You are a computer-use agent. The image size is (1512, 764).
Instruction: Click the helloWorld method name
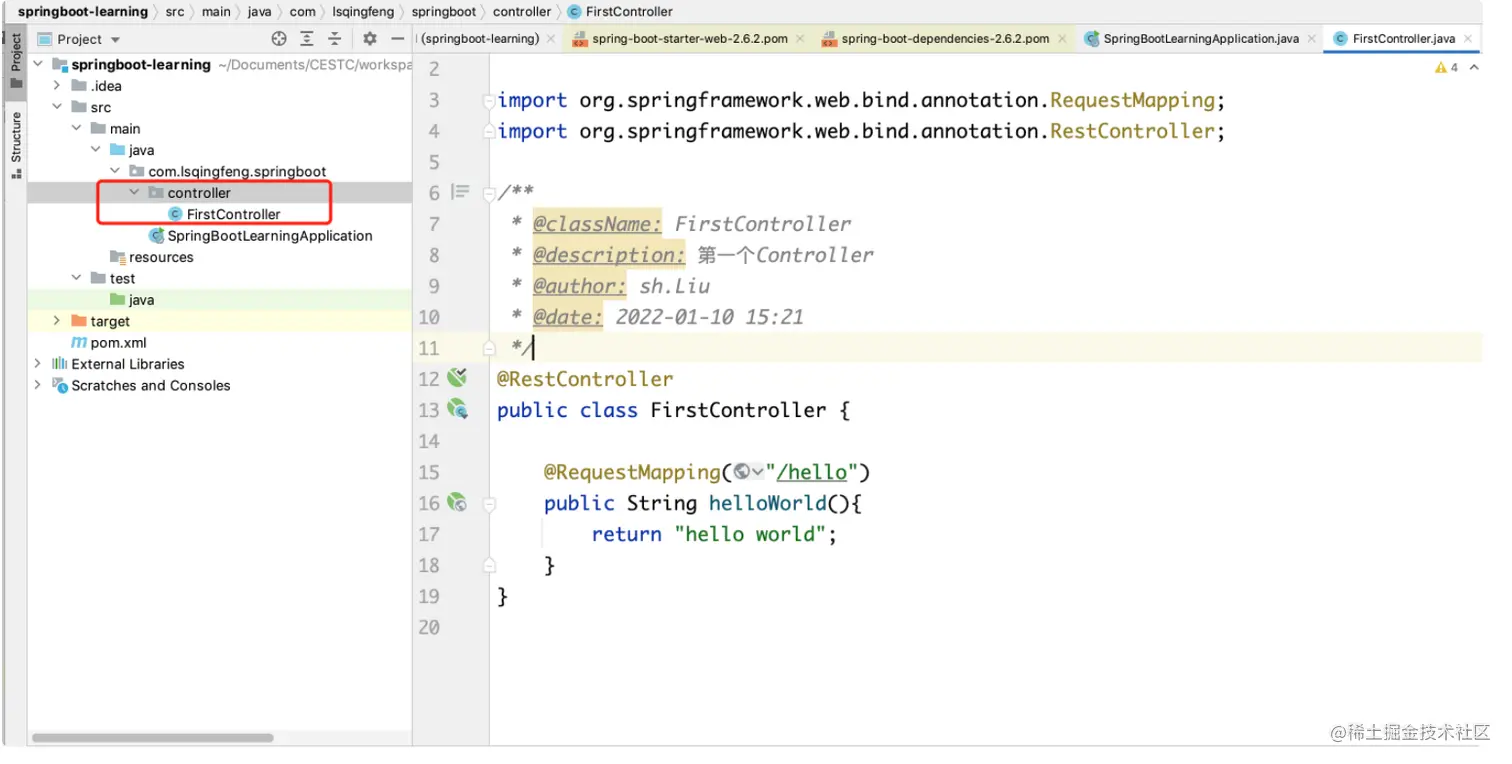pos(768,503)
